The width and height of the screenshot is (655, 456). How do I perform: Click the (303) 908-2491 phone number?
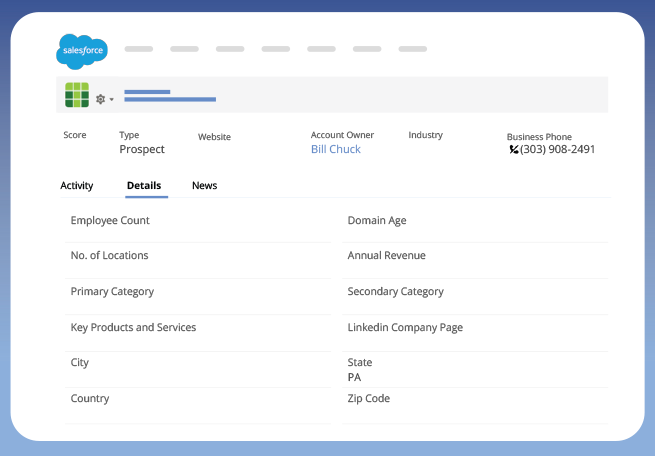558,150
